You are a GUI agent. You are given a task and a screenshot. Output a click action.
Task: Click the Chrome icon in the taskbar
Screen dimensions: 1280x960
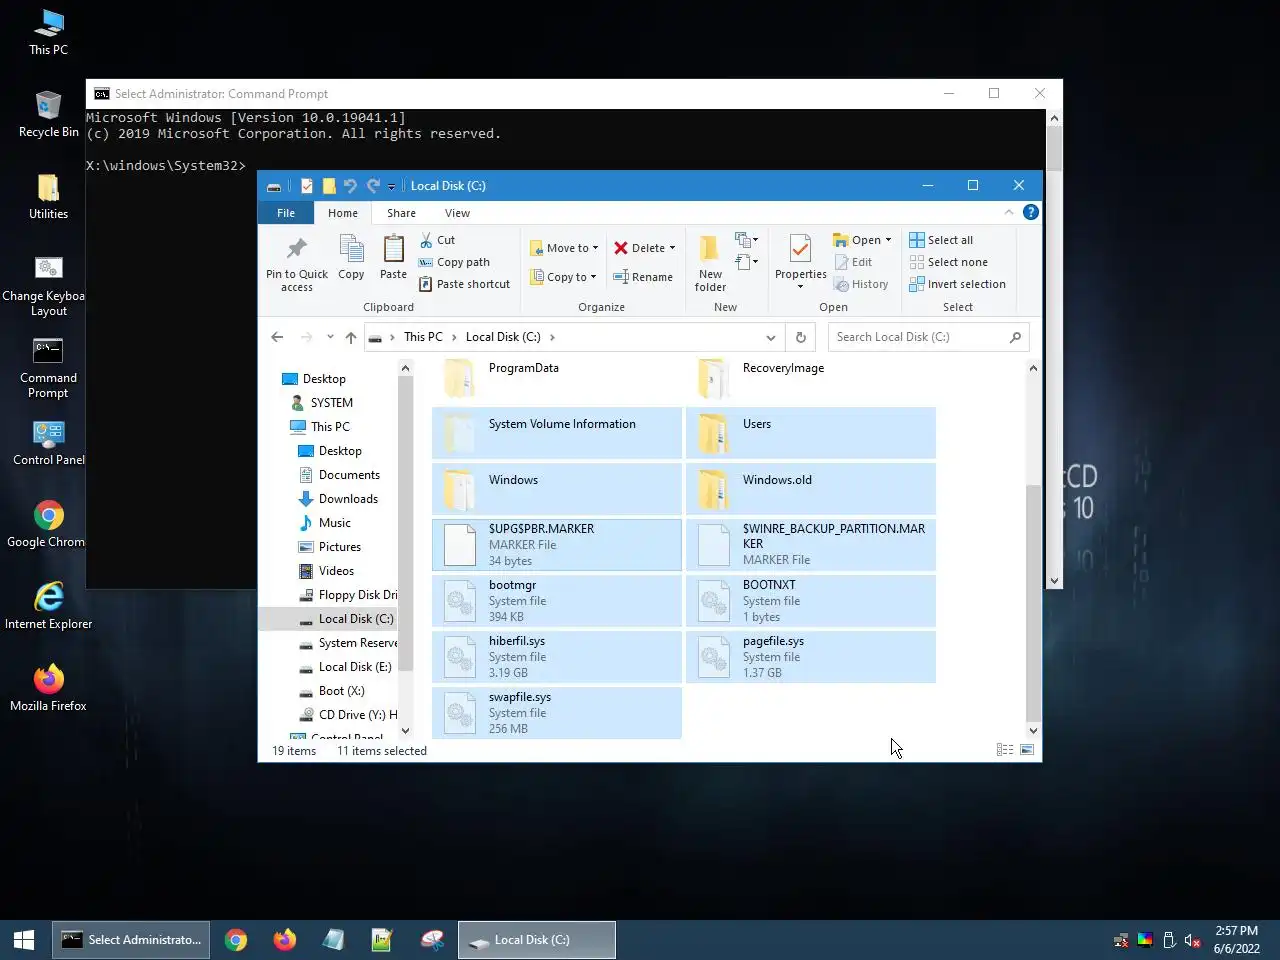click(236, 940)
